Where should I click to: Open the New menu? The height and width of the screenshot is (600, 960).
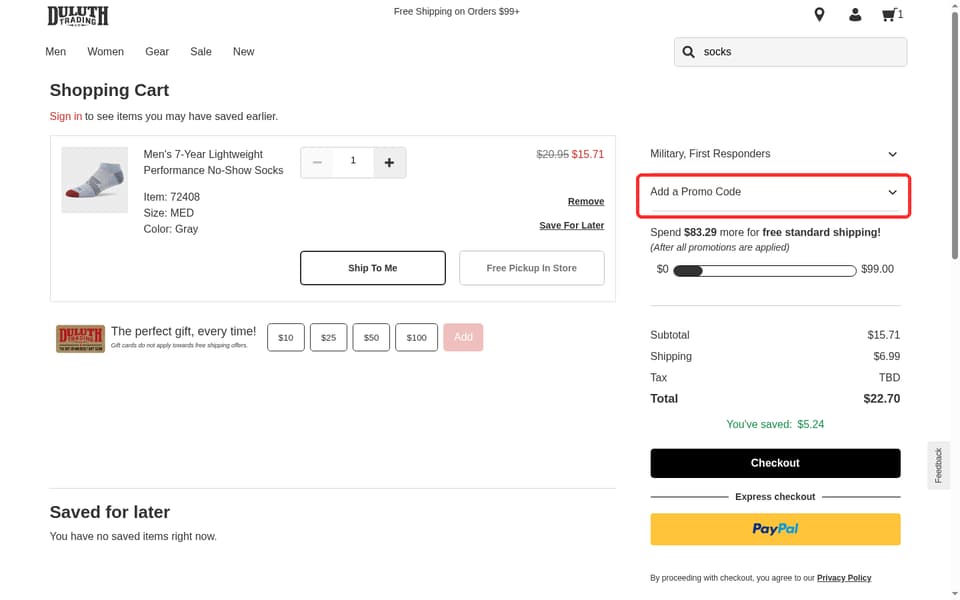(243, 52)
